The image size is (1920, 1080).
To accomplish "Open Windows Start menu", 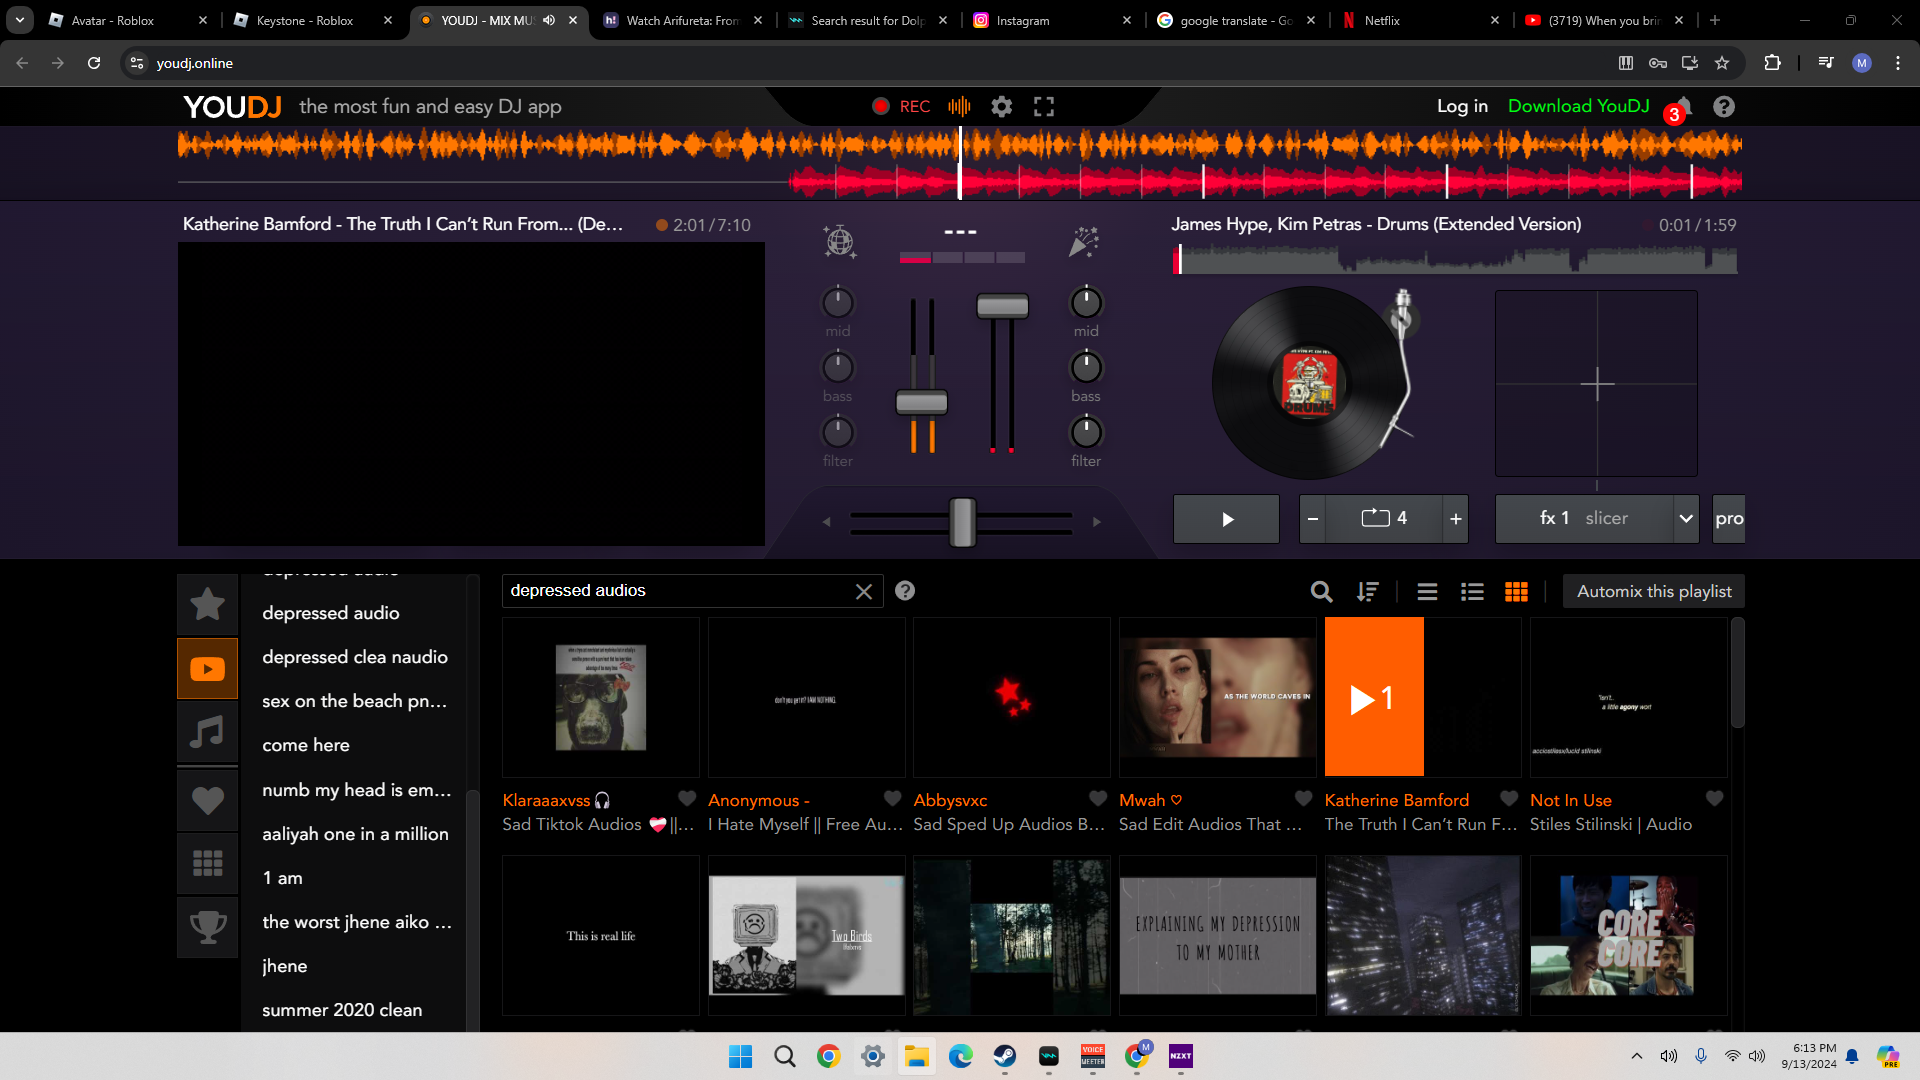I will point(740,1056).
